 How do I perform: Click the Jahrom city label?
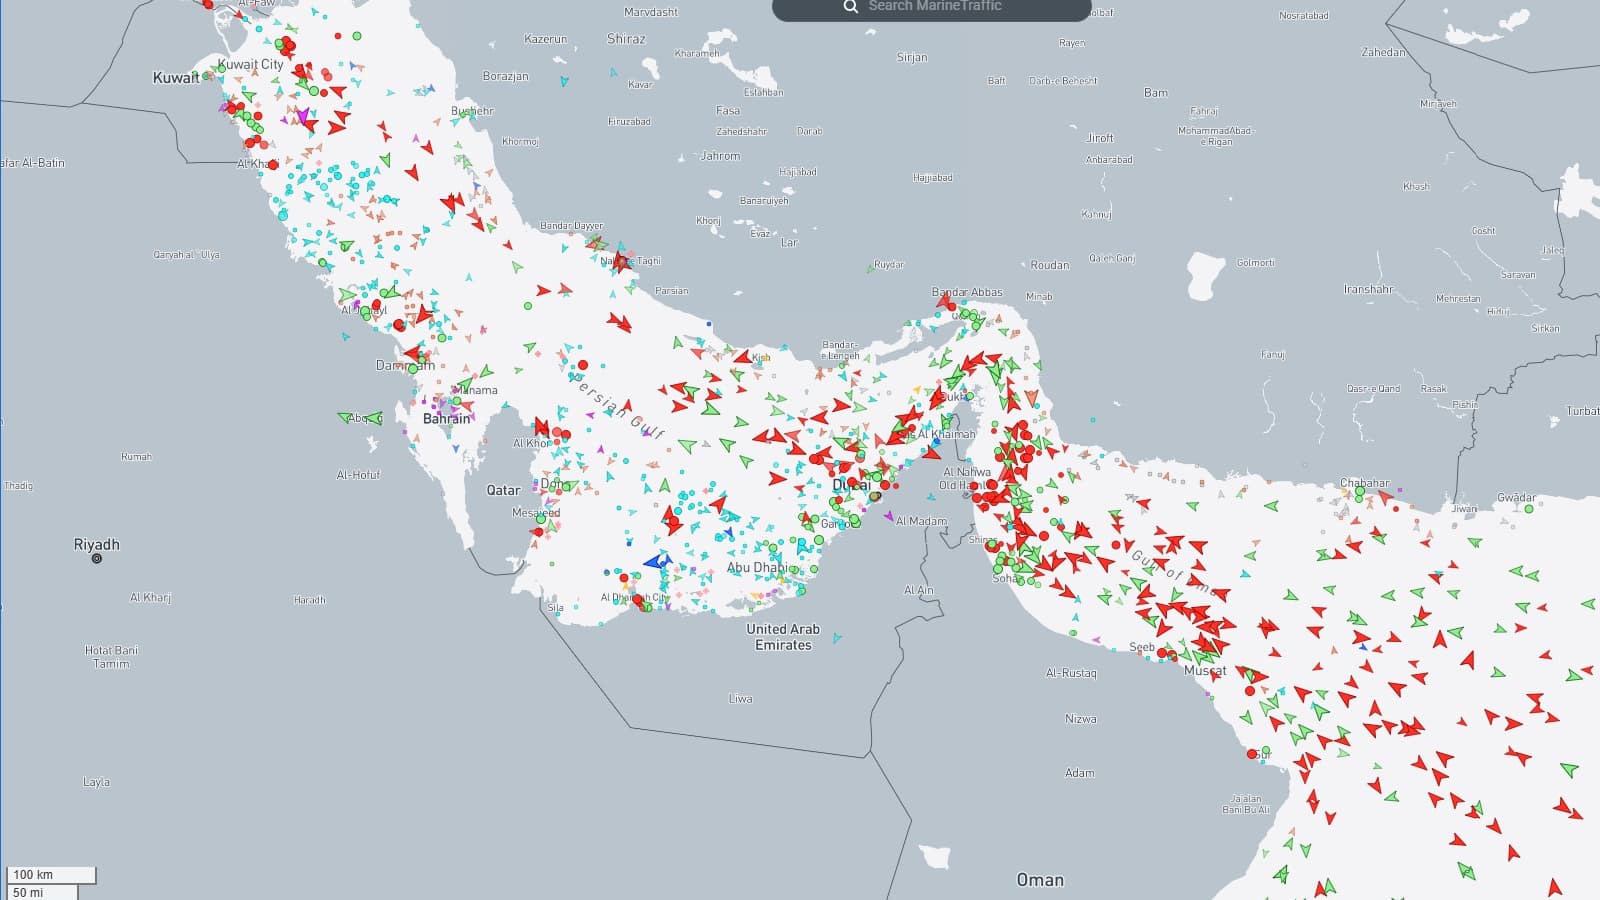(720, 156)
